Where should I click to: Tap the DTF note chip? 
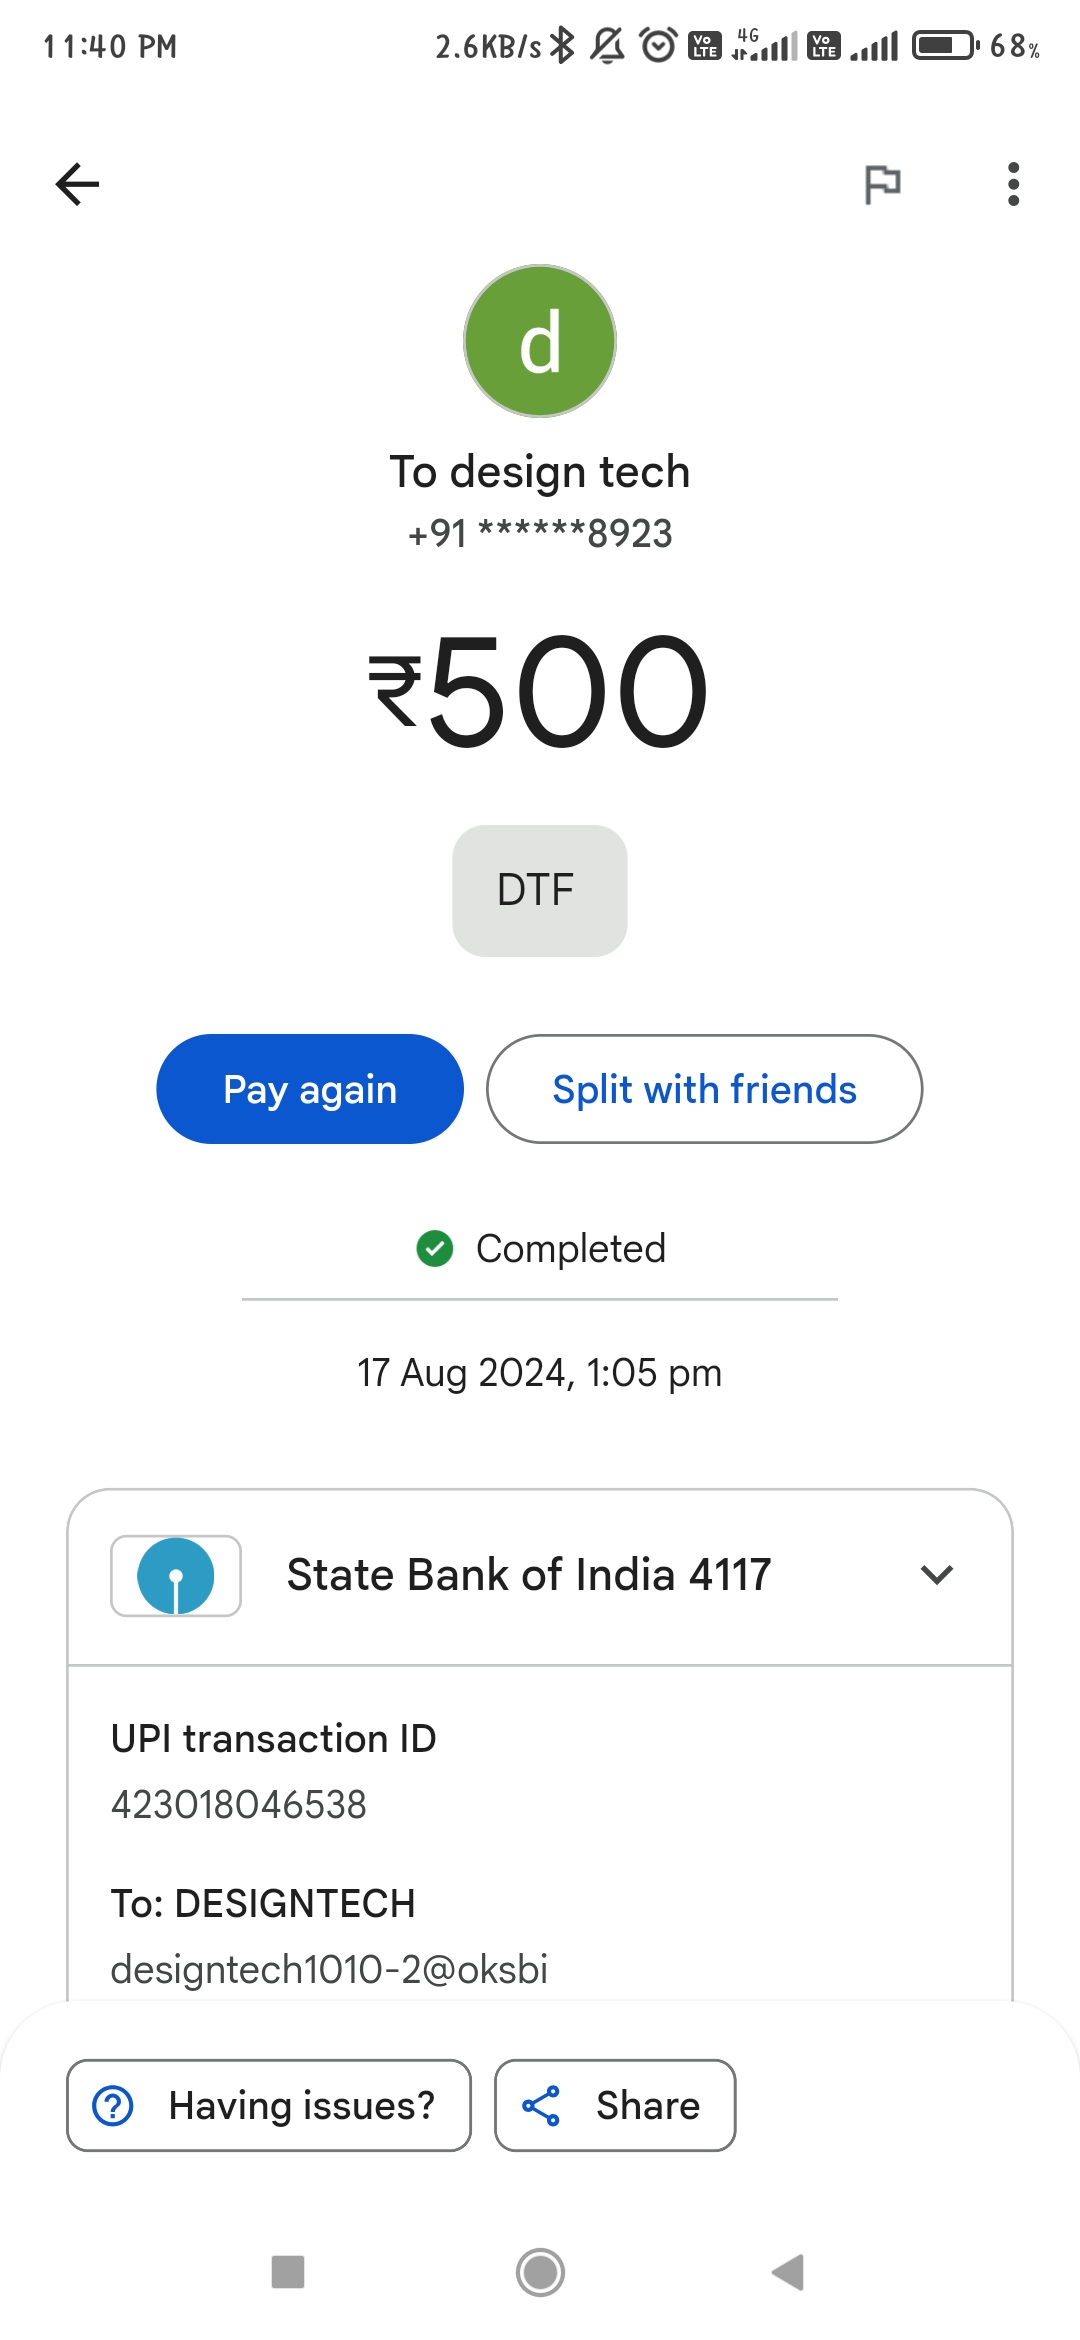click(540, 890)
